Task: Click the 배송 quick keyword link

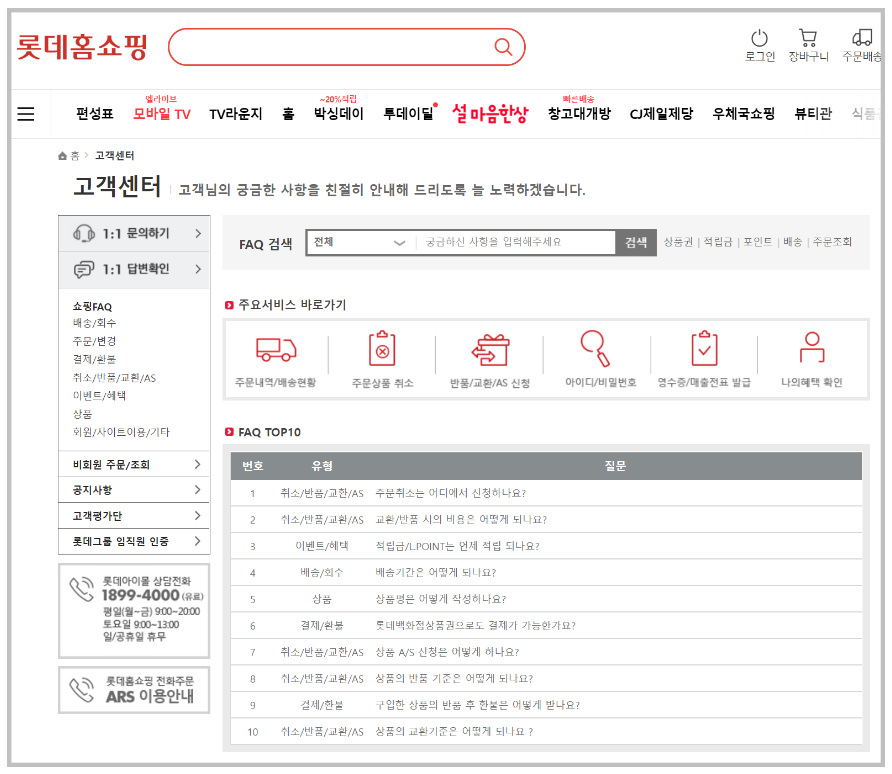Action: [x=792, y=242]
